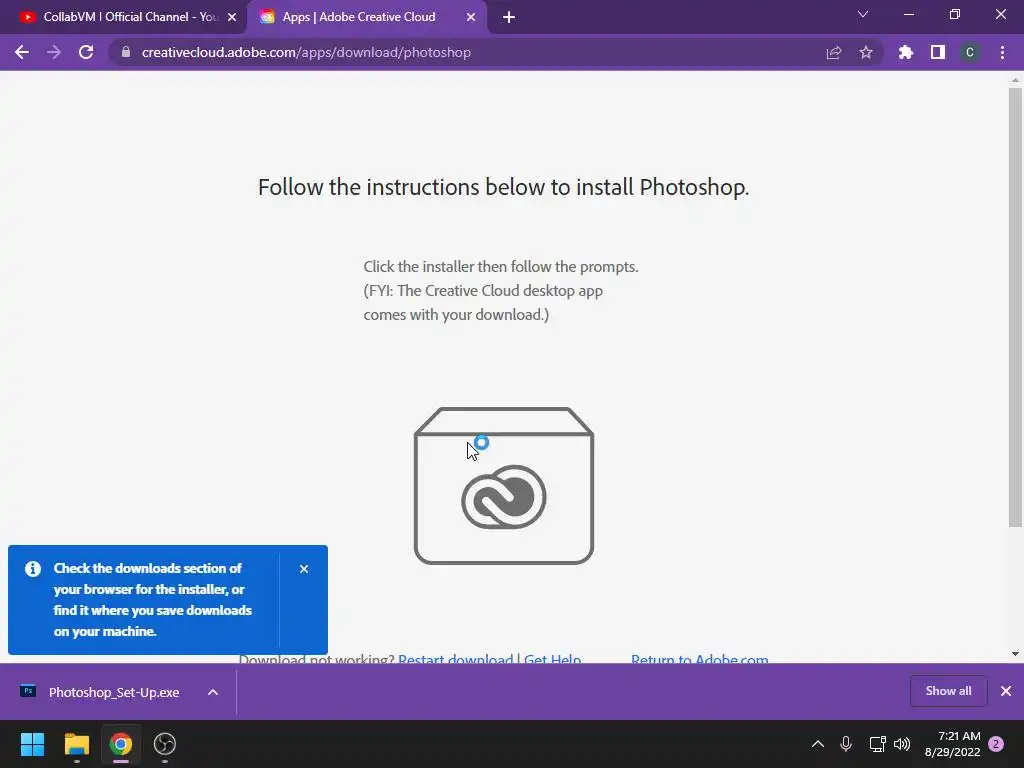The image size is (1024, 768).
Task: Open a new browser tab
Action: coord(509,17)
